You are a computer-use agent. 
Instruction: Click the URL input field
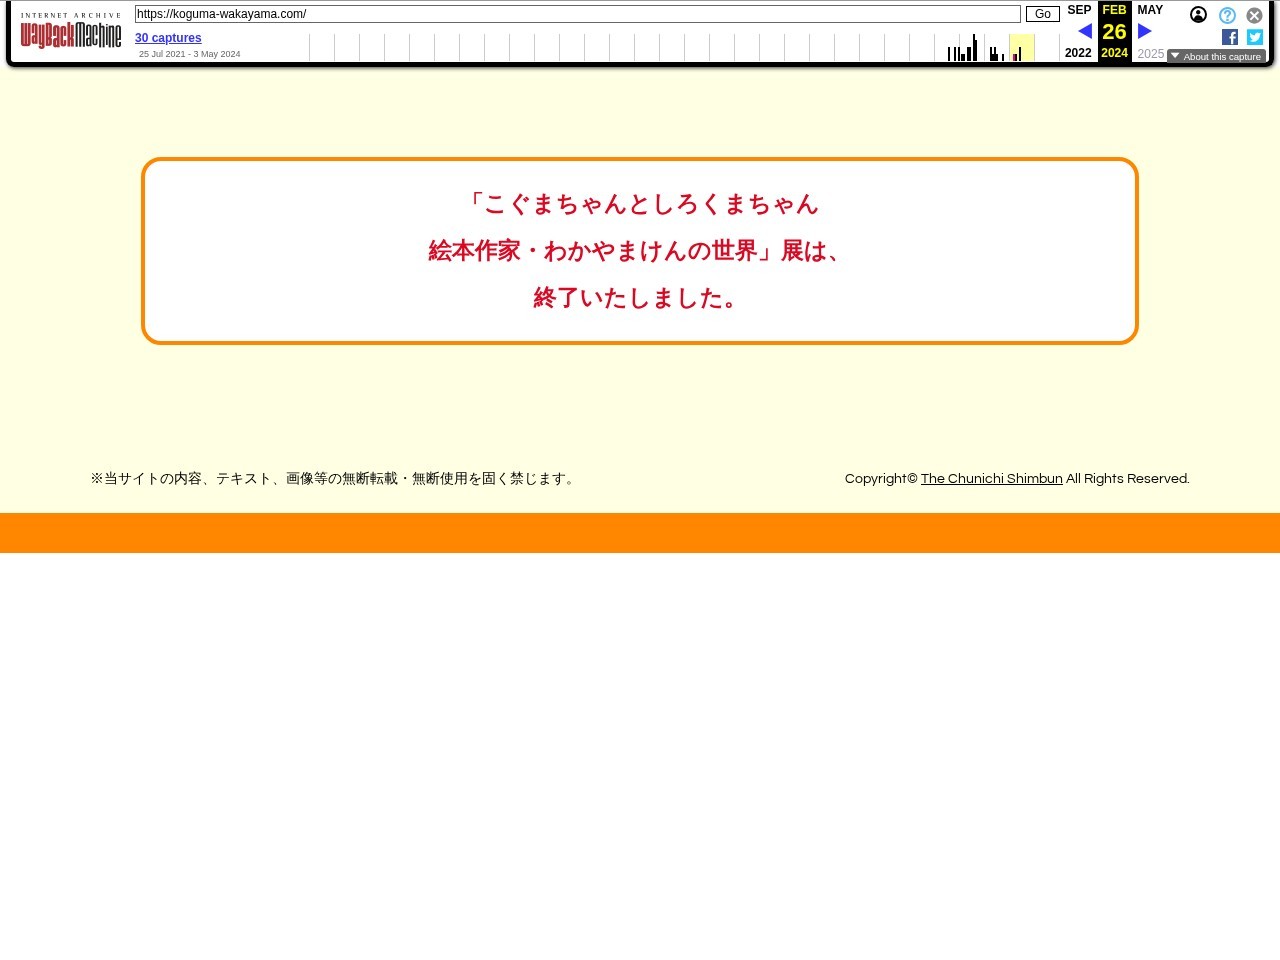[x=577, y=14]
